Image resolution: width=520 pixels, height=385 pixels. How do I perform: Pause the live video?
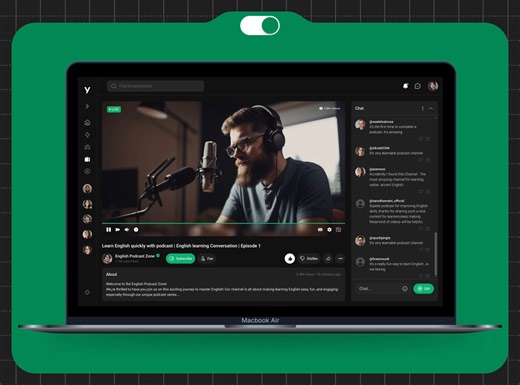[109, 230]
